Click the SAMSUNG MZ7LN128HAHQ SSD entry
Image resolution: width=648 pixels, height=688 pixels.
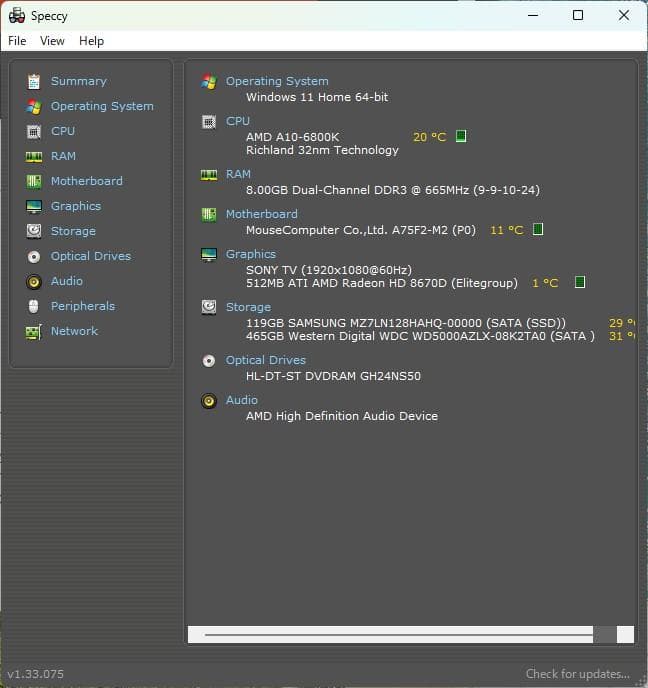pos(406,323)
